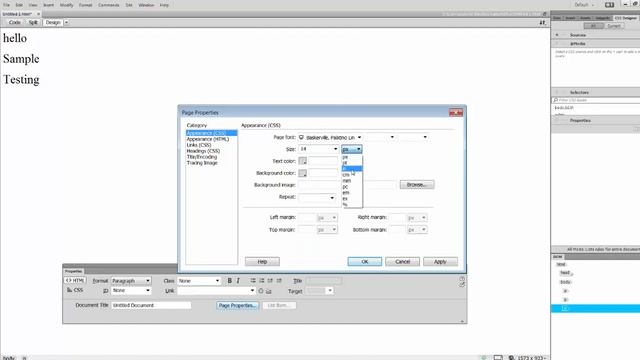Click the workspace sync icon beside Default
The width and height of the screenshot is (640, 360).
click(x=609, y=5)
